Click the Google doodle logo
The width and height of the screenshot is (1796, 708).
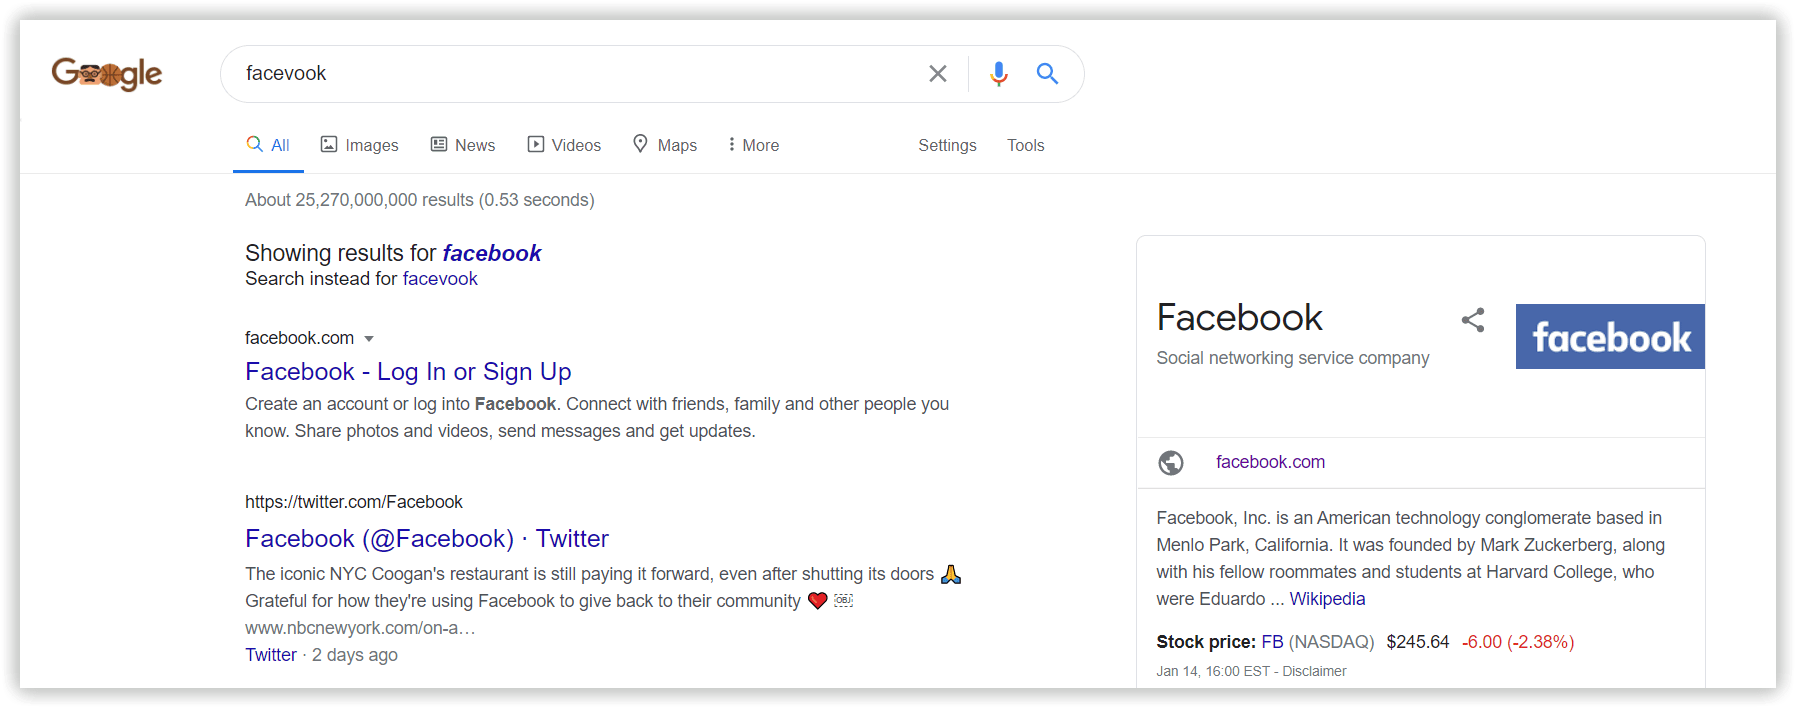tap(107, 74)
